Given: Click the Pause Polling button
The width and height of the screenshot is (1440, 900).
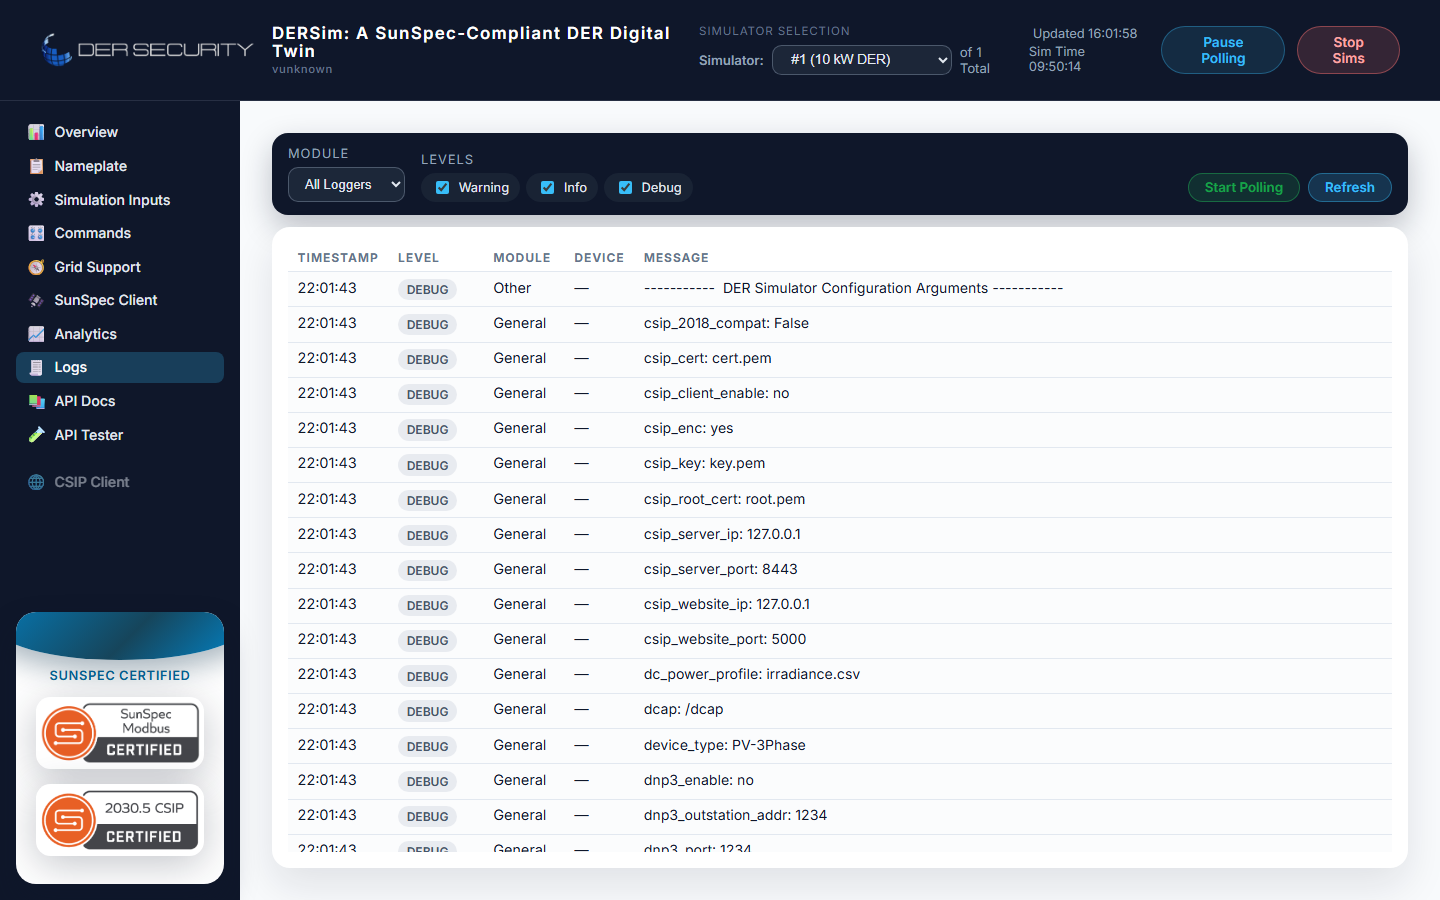Looking at the screenshot, I should click(1223, 50).
